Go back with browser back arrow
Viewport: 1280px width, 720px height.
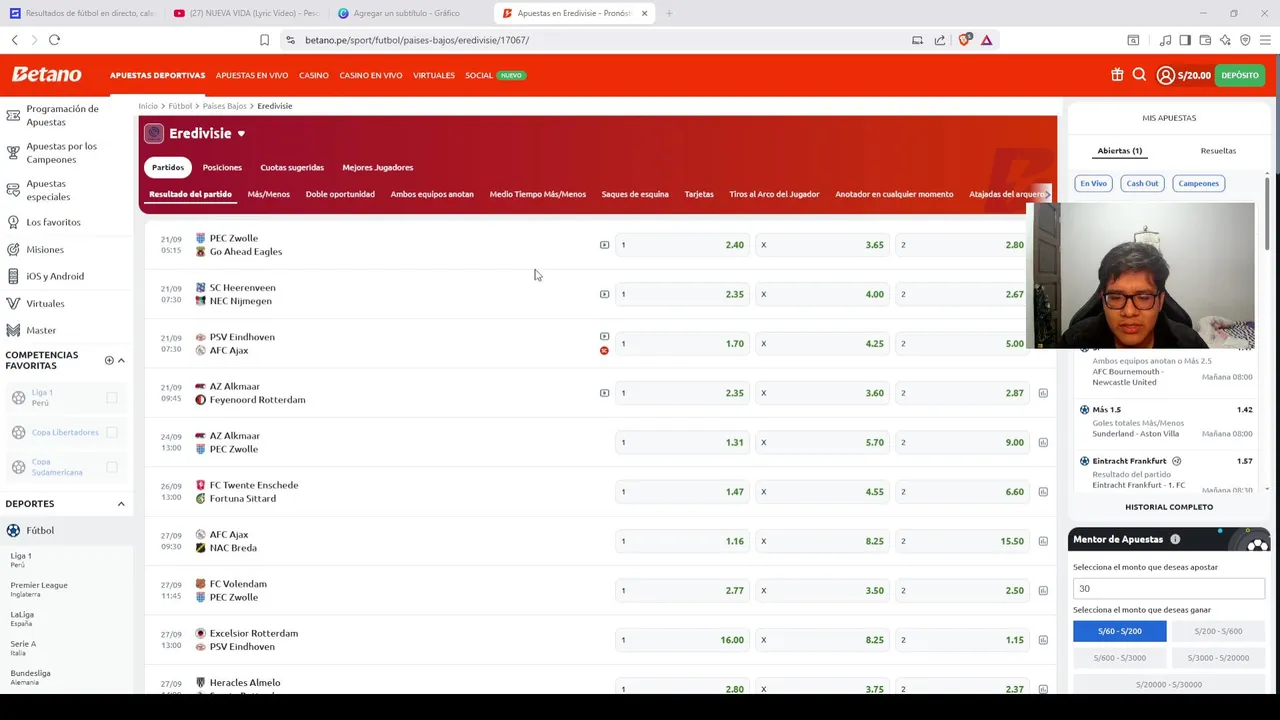pos(15,40)
